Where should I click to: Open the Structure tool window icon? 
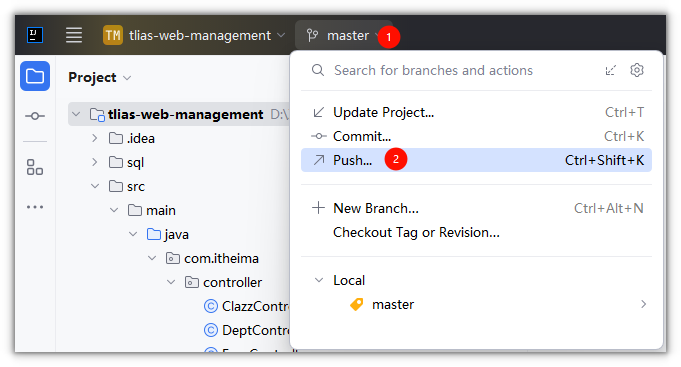coord(35,167)
